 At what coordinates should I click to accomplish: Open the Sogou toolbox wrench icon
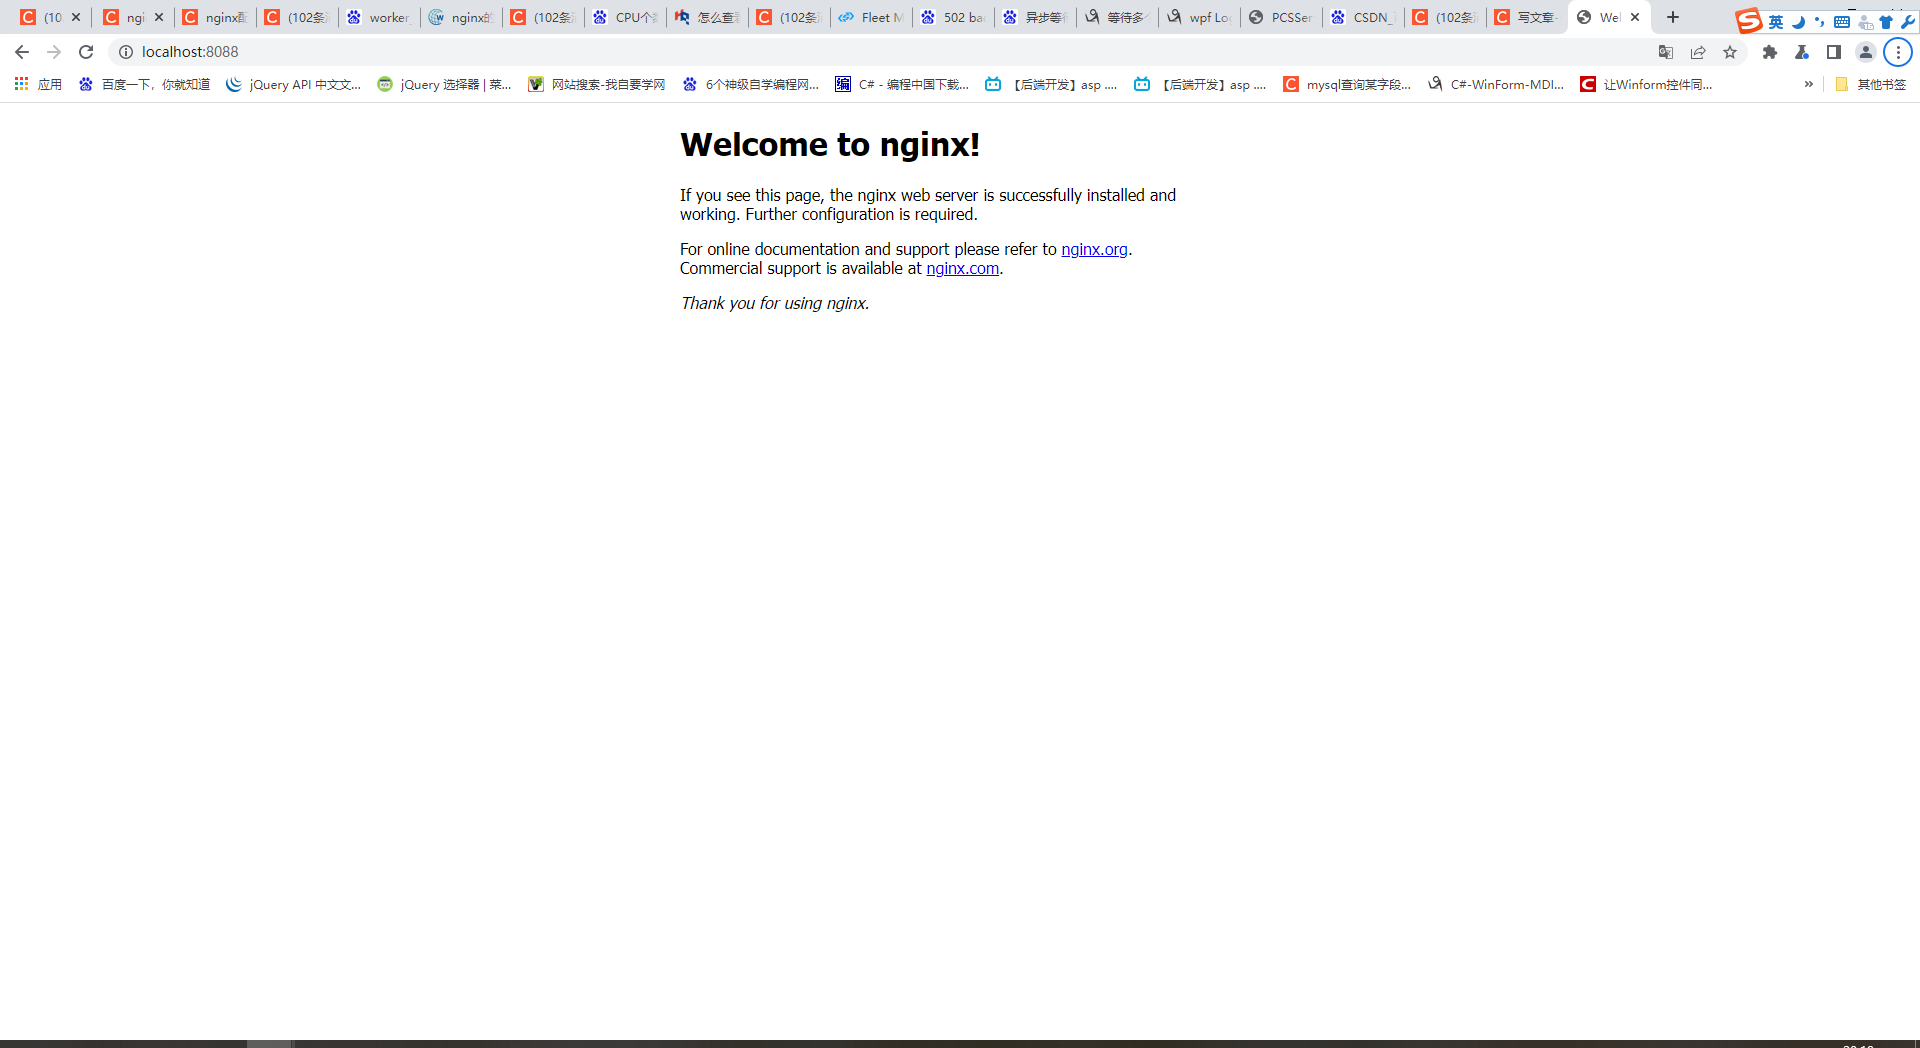(x=1908, y=22)
